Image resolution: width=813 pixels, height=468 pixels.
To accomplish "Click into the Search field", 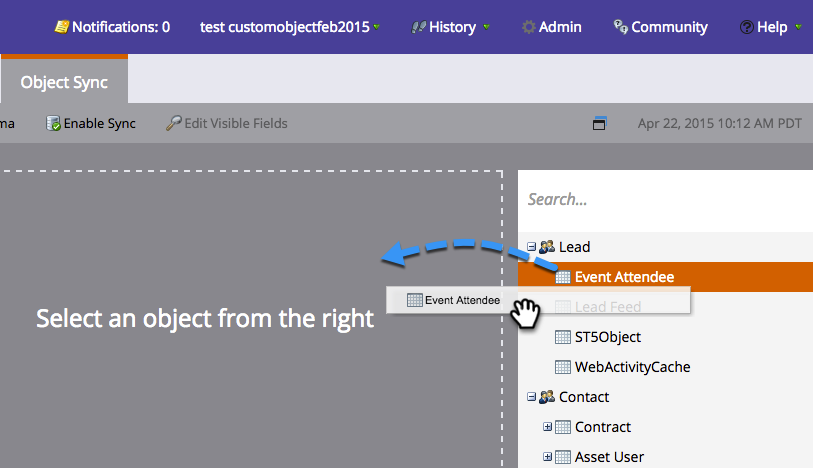I will point(665,200).
